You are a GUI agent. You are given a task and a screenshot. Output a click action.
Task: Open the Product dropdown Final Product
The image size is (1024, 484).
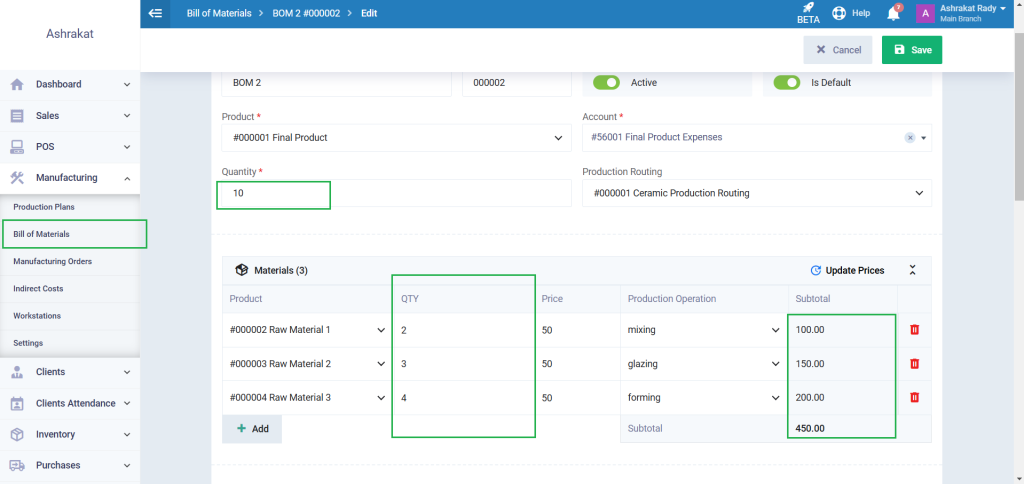(397, 138)
